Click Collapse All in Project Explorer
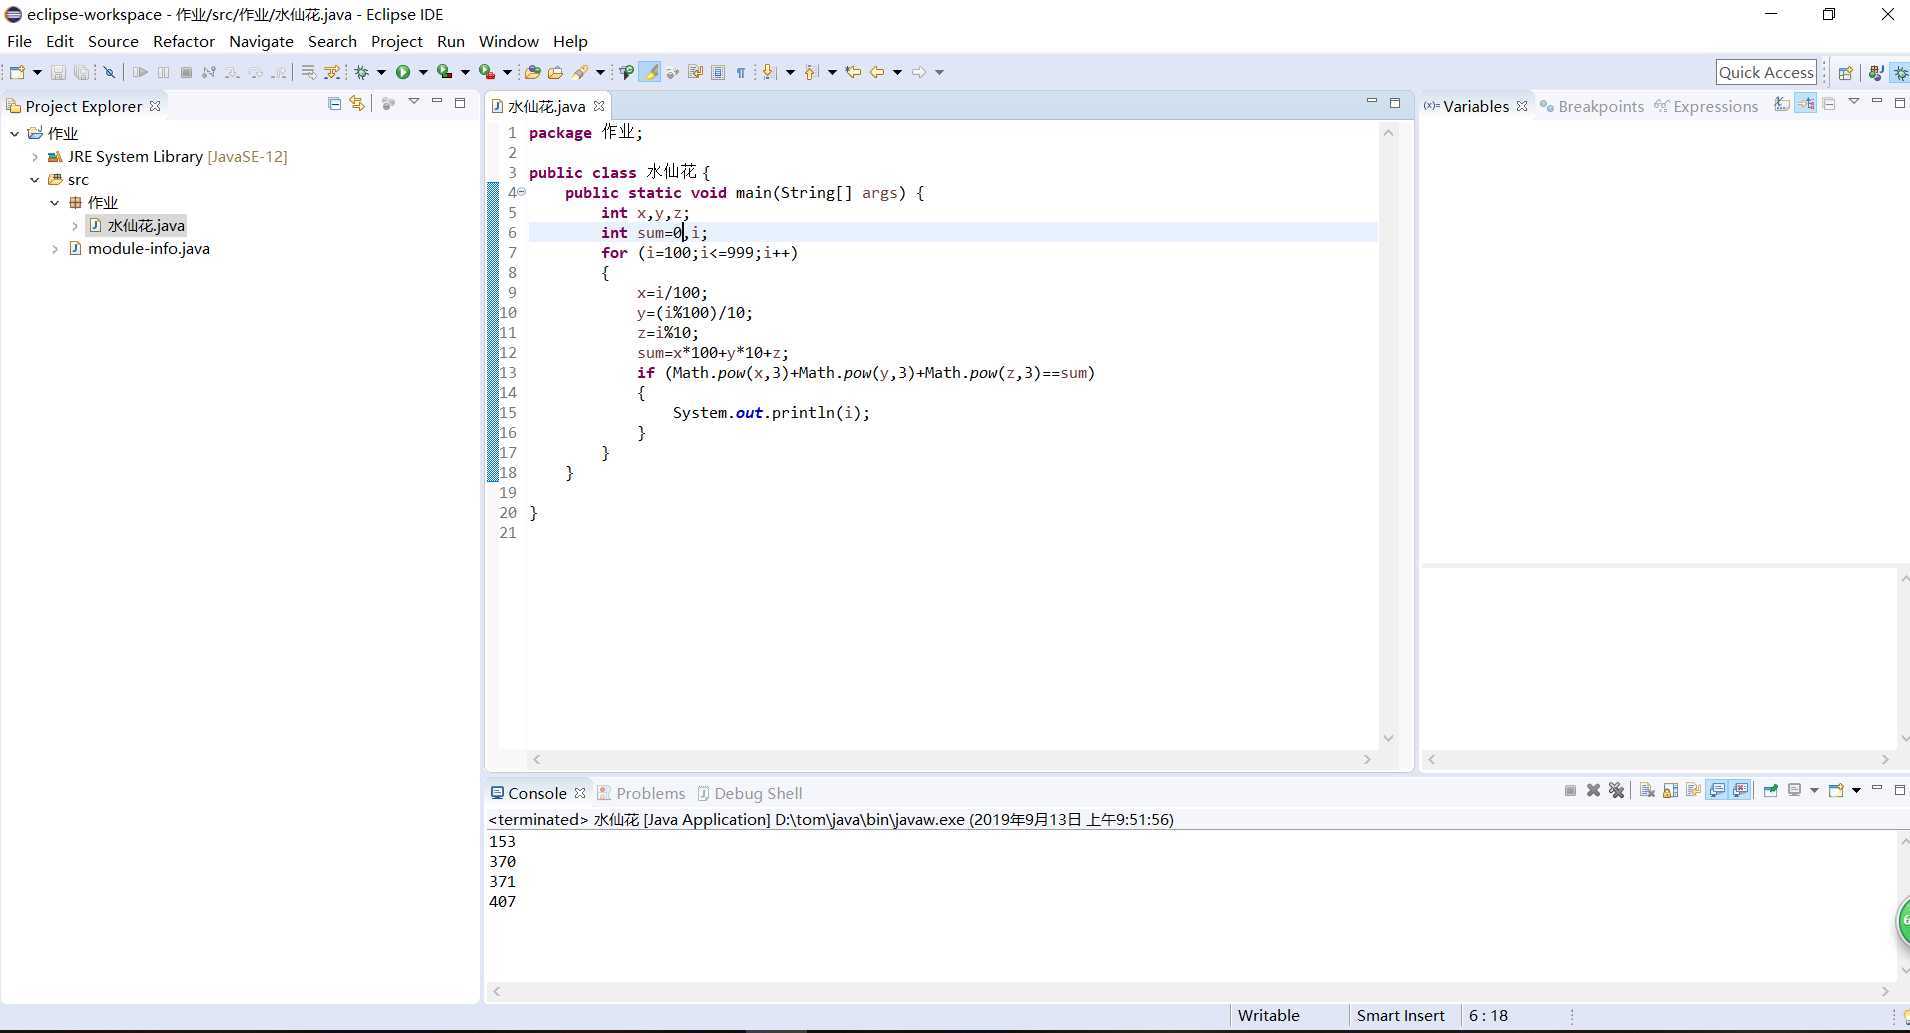The width and height of the screenshot is (1910, 1033). pyautogui.click(x=334, y=103)
